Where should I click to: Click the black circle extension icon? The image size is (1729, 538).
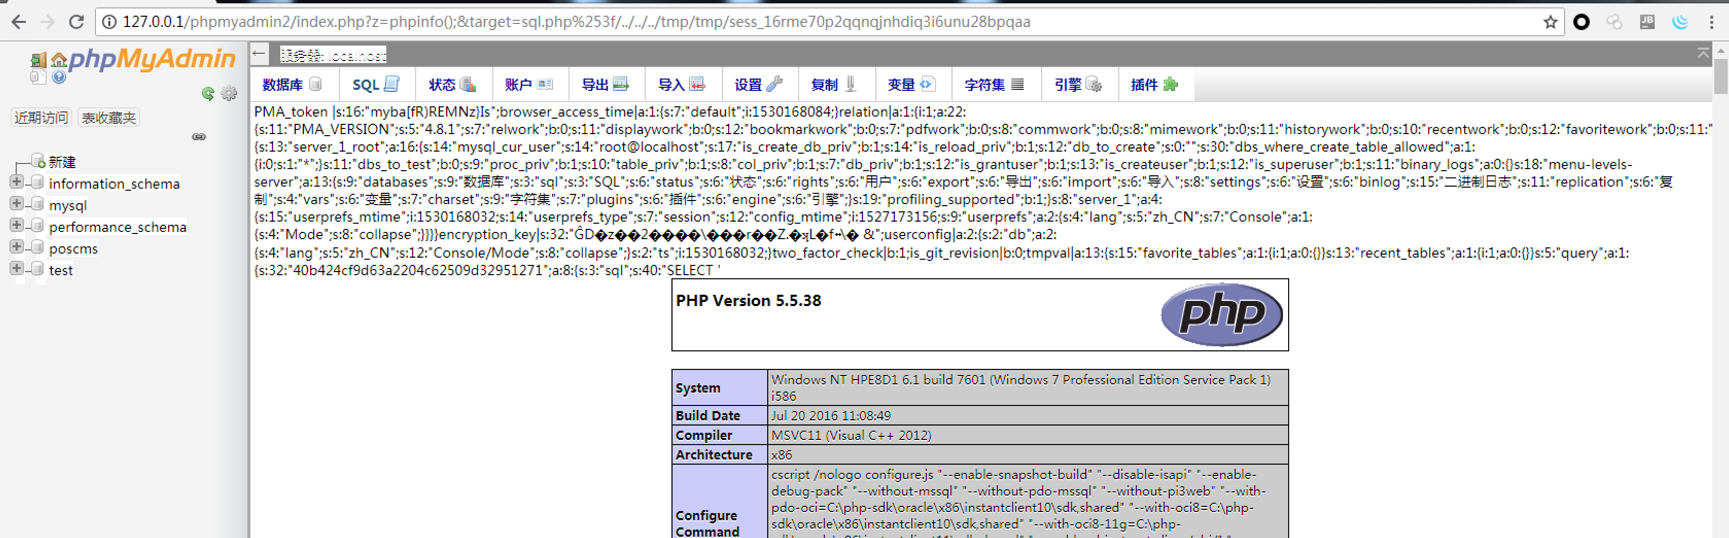(x=1581, y=22)
